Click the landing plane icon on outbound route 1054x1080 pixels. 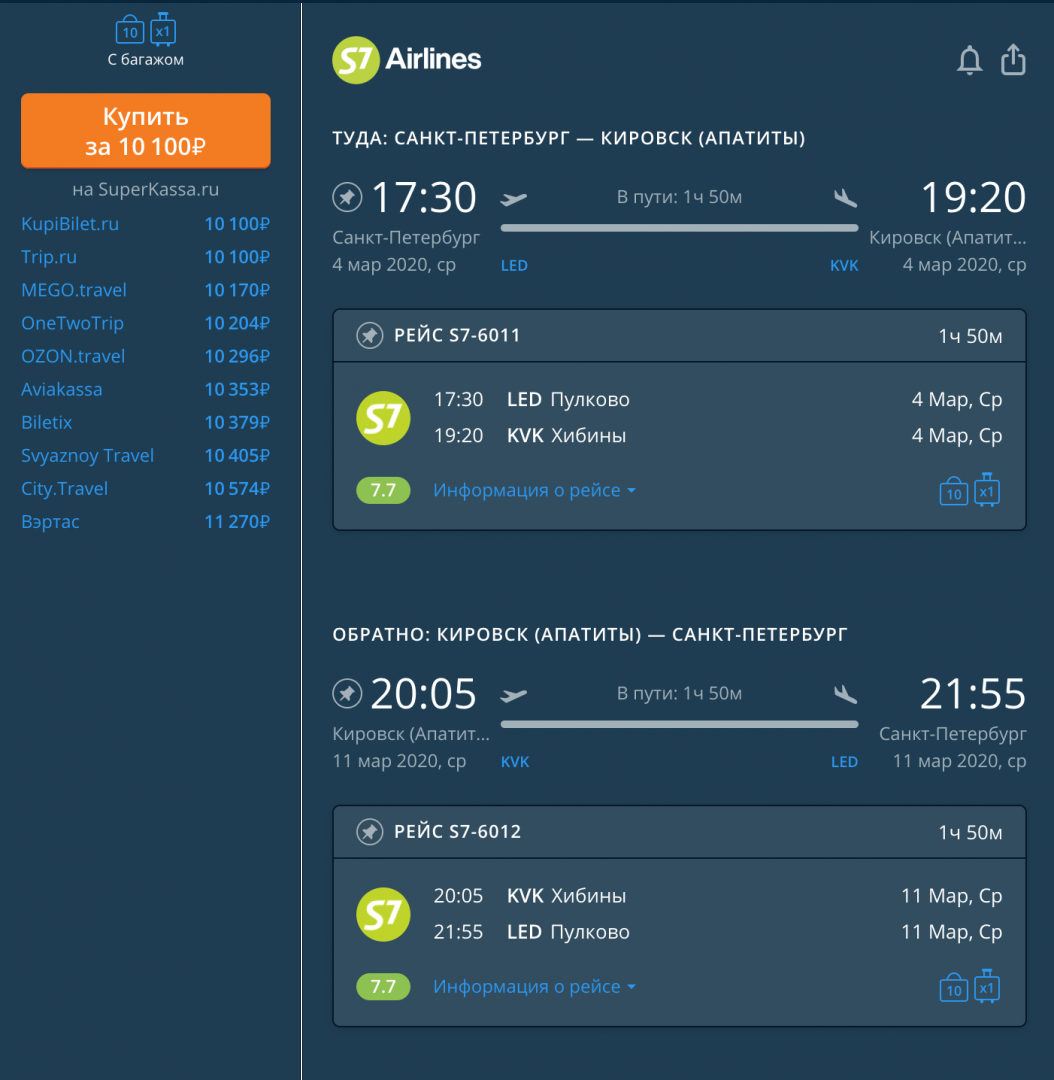tap(845, 198)
